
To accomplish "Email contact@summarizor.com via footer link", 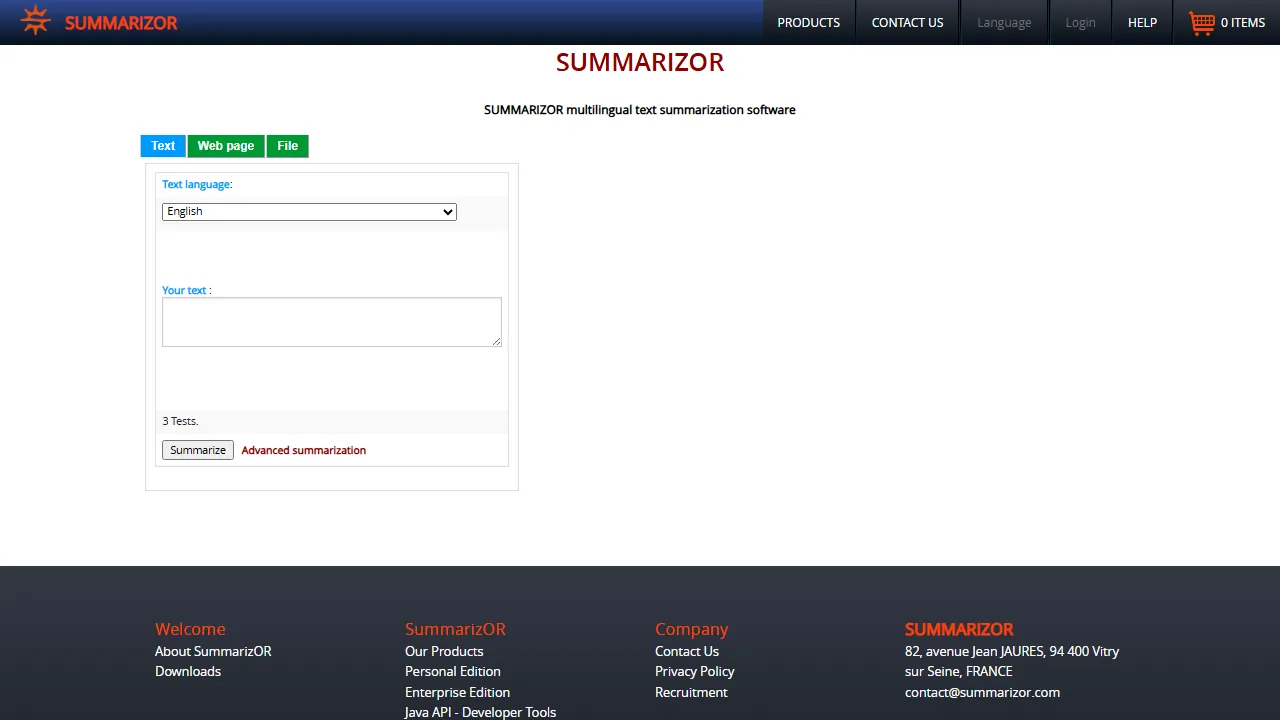I will point(982,692).
